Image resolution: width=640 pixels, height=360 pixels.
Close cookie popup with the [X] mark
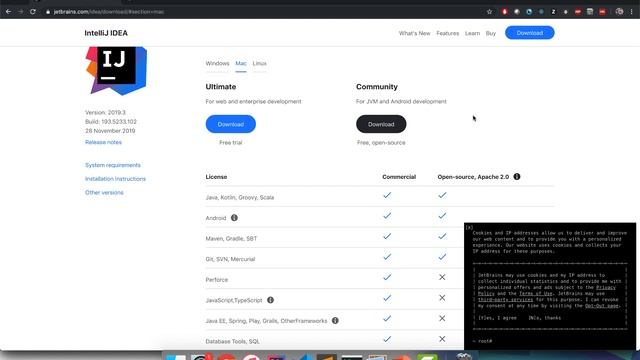coord(469,227)
